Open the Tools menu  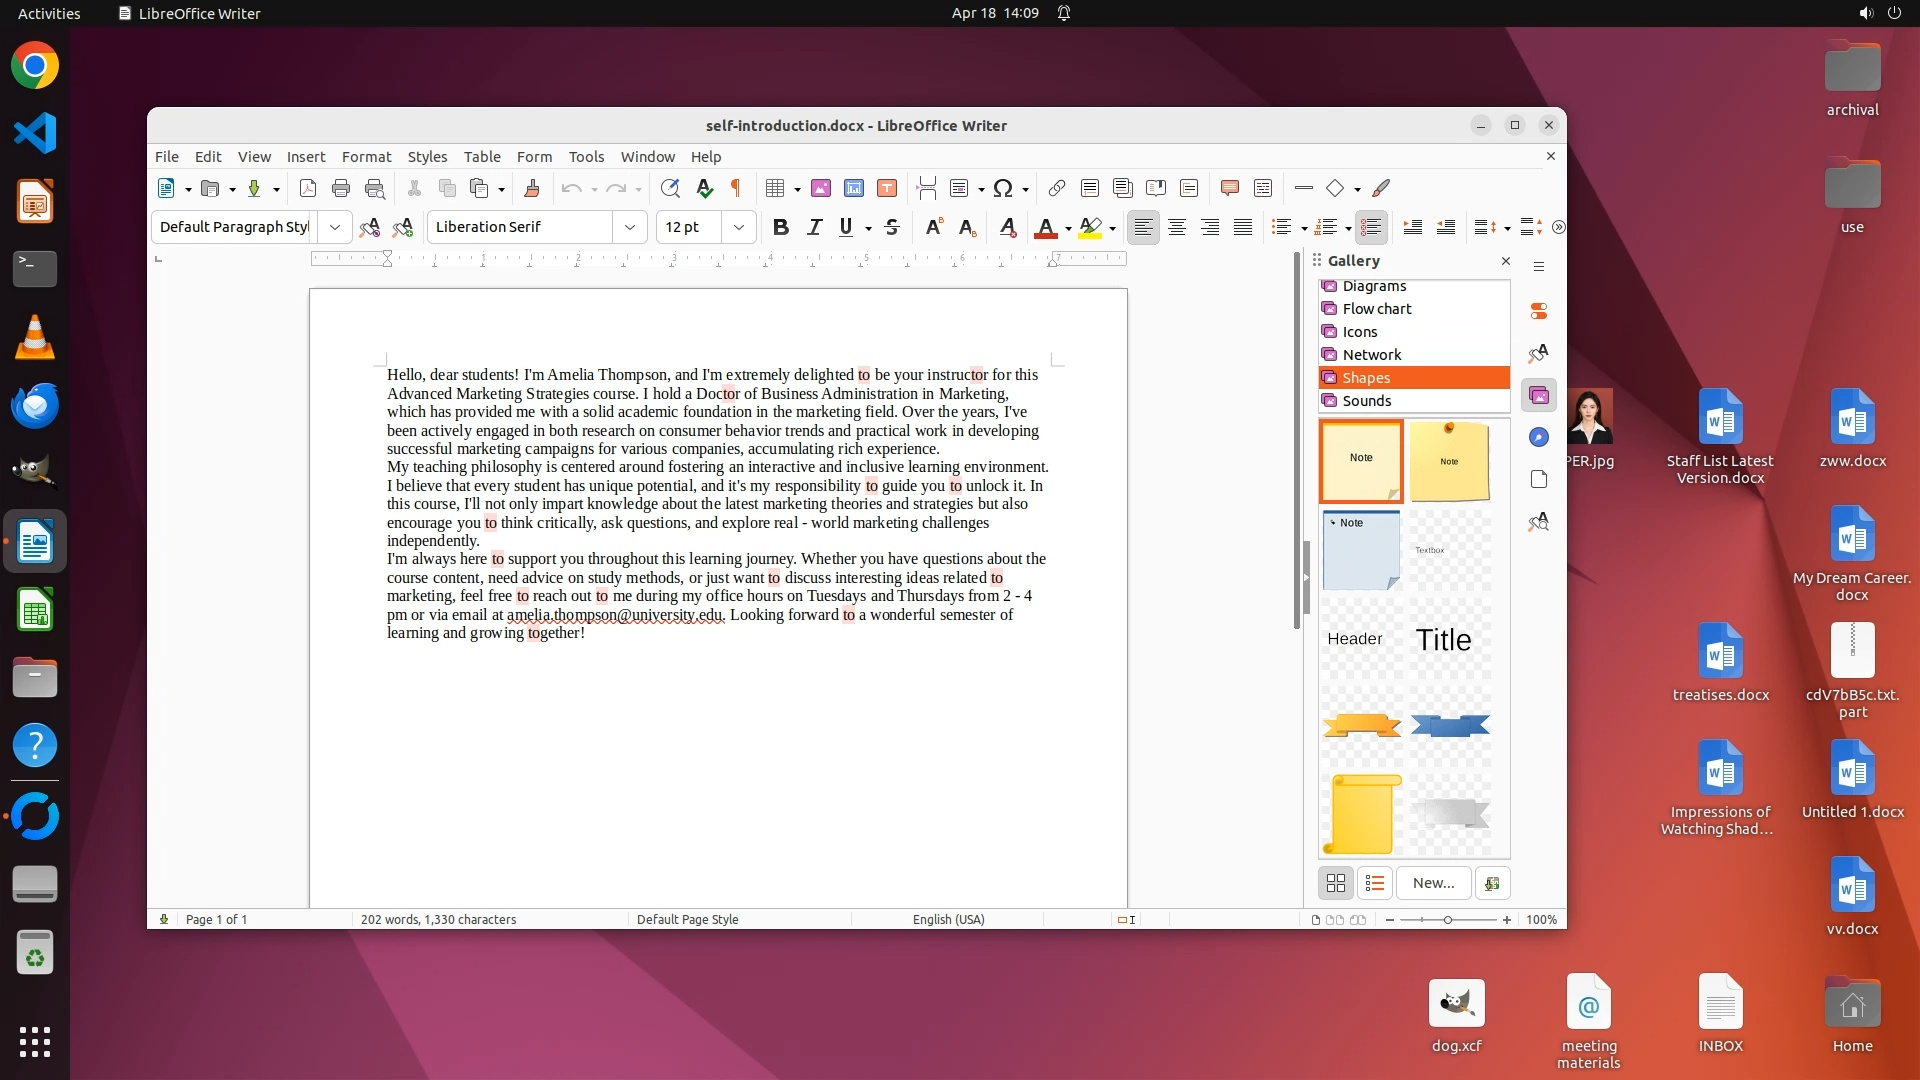click(x=586, y=157)
